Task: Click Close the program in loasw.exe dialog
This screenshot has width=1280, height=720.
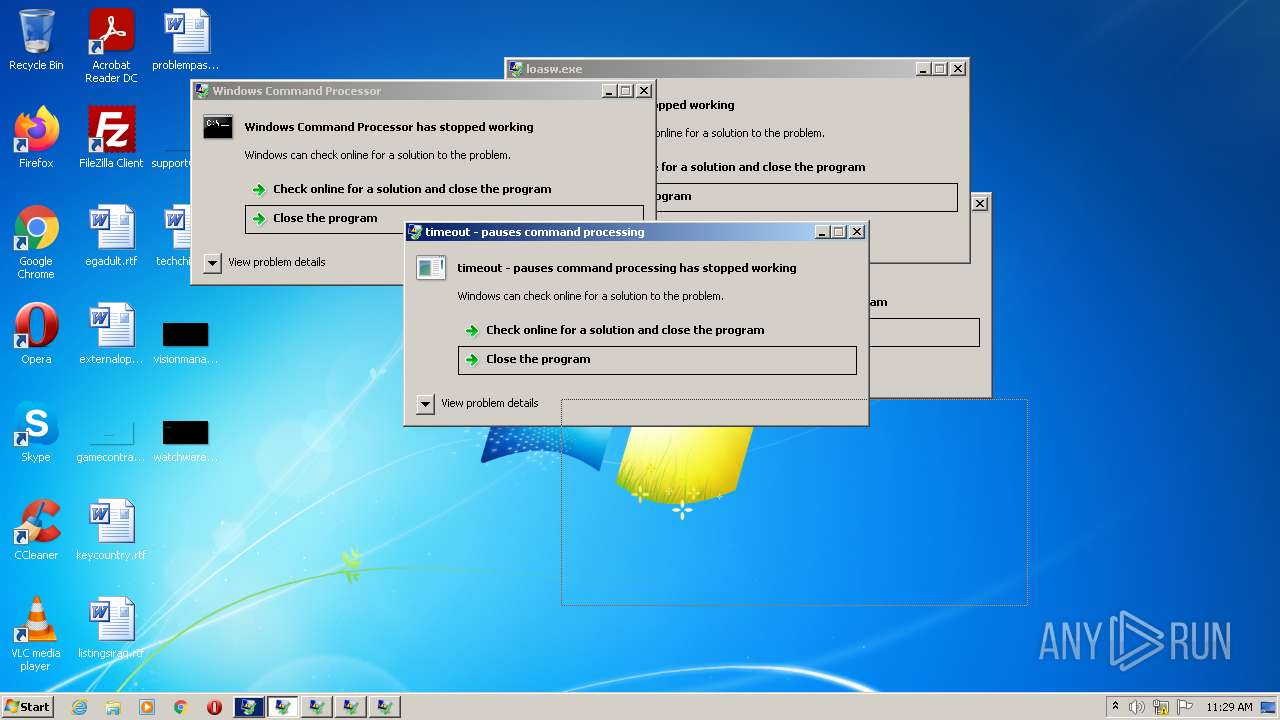Action: pyautogui.click(x=806, y=197)
